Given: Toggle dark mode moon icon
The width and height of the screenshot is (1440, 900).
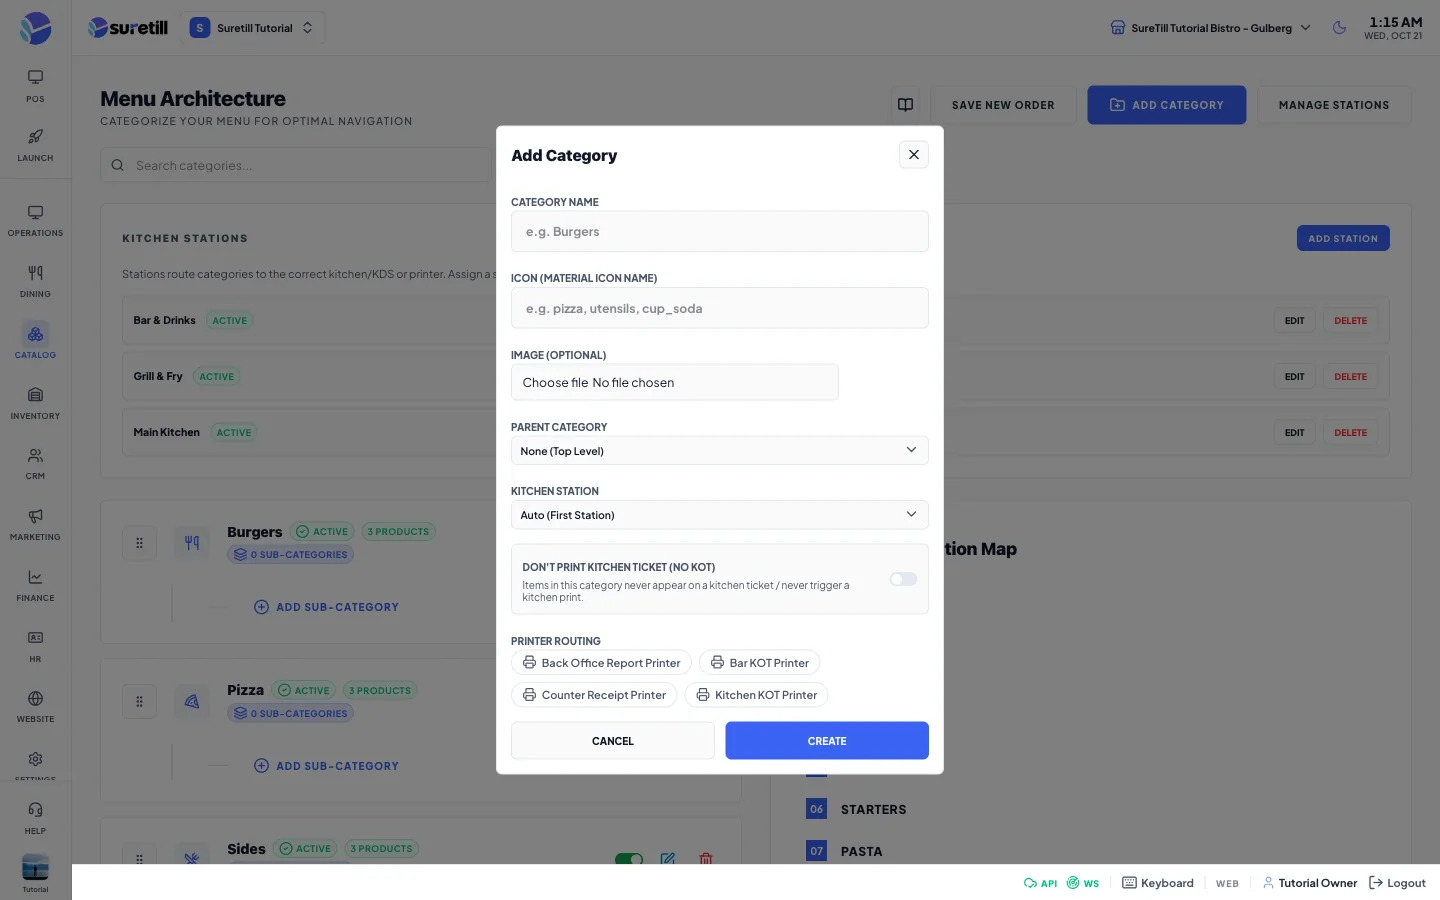Looking at the screenshot, I should pyautogui.click(x=1339, y=28).
